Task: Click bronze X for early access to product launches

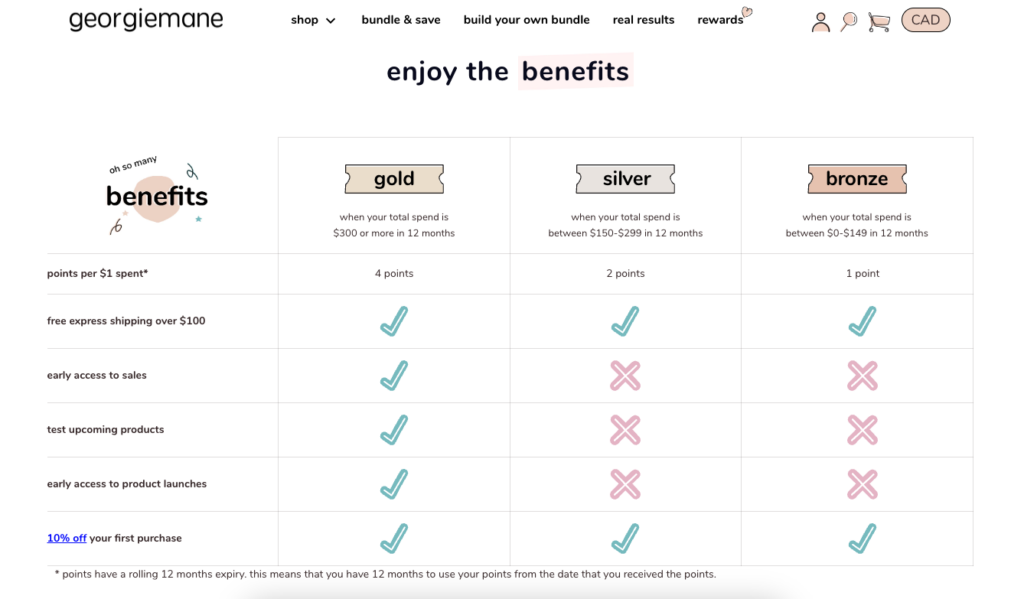Action: (862, 484)
